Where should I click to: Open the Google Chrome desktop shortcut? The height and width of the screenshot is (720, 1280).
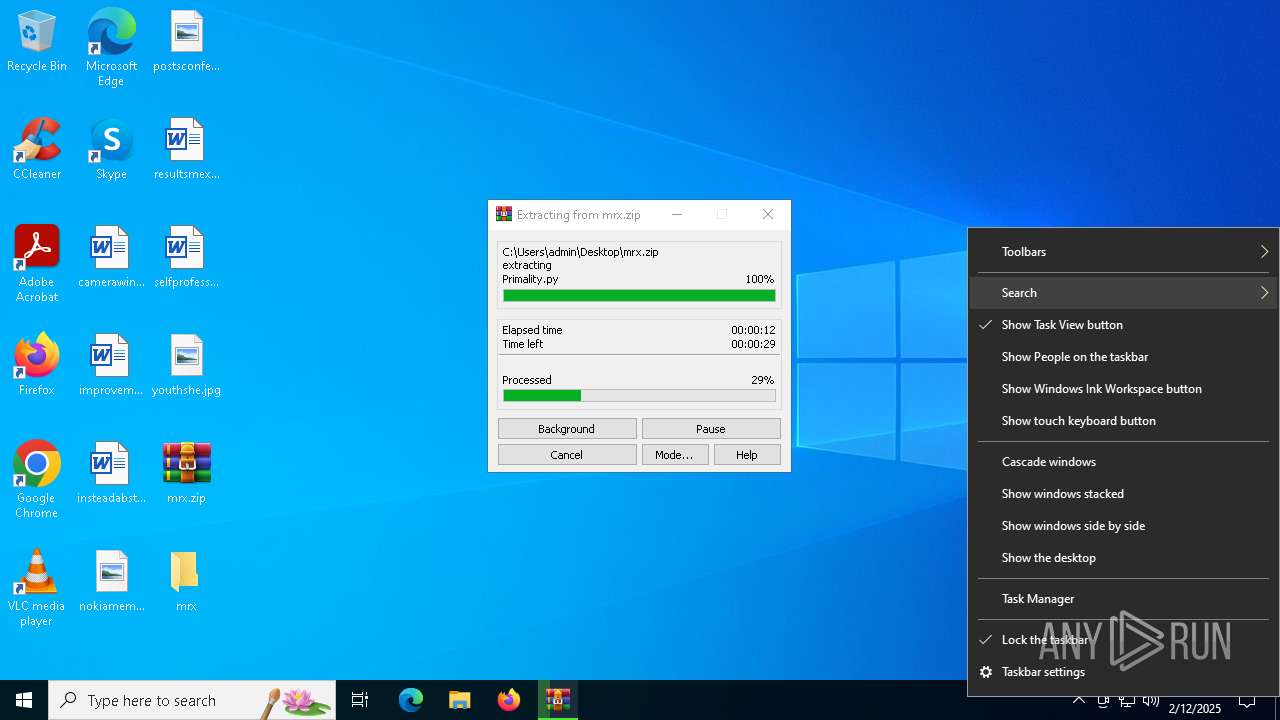[37, 480]
